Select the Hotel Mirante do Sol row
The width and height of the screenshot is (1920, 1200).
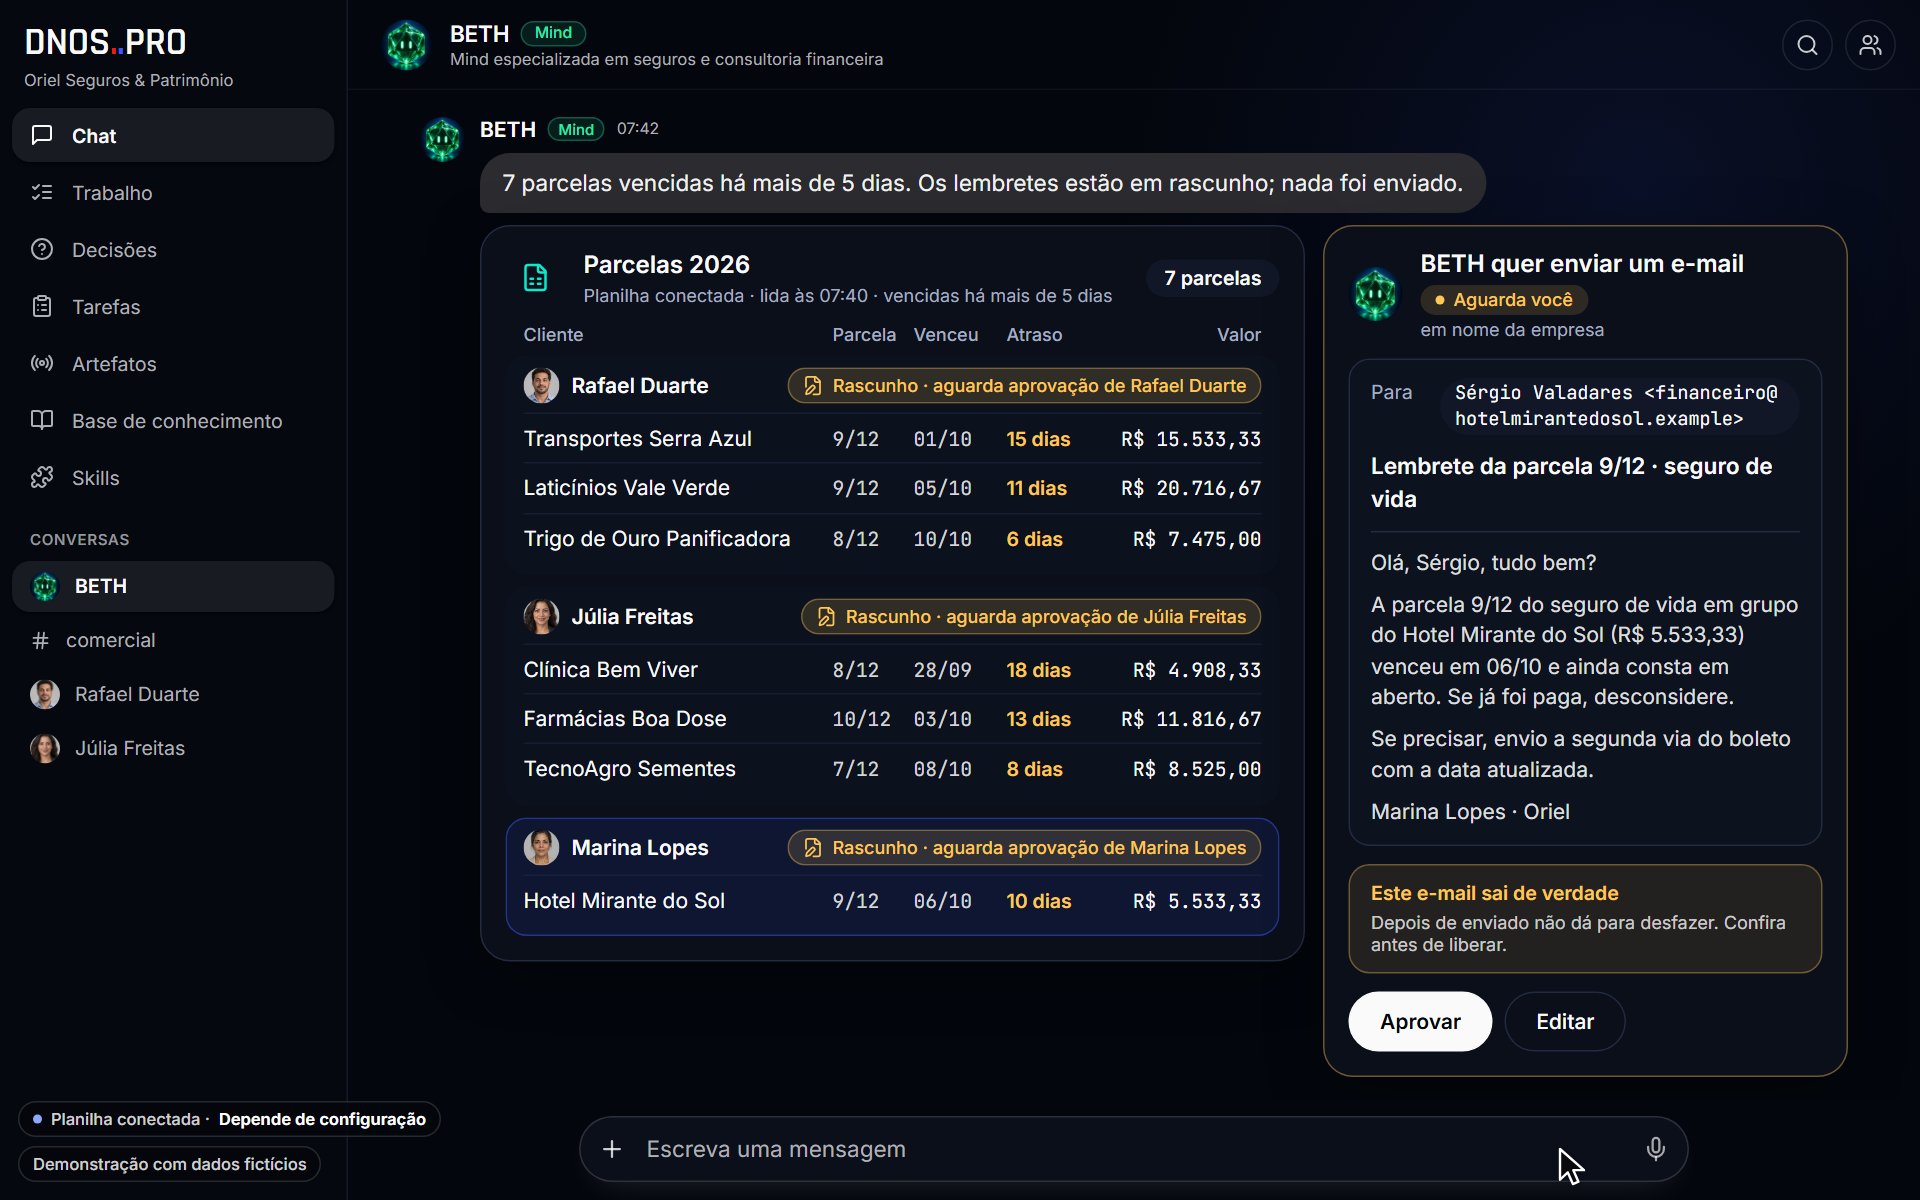pos(892,901)
